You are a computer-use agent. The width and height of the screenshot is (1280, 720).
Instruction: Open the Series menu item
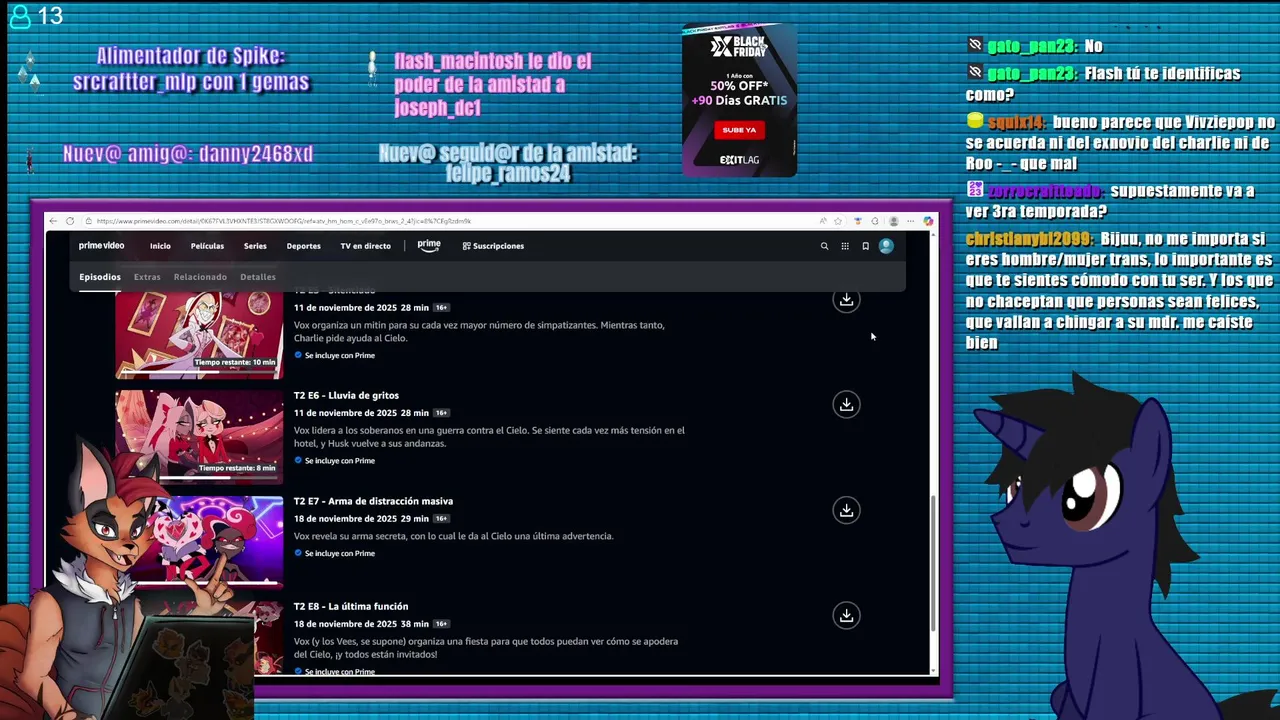coord(255,246)
